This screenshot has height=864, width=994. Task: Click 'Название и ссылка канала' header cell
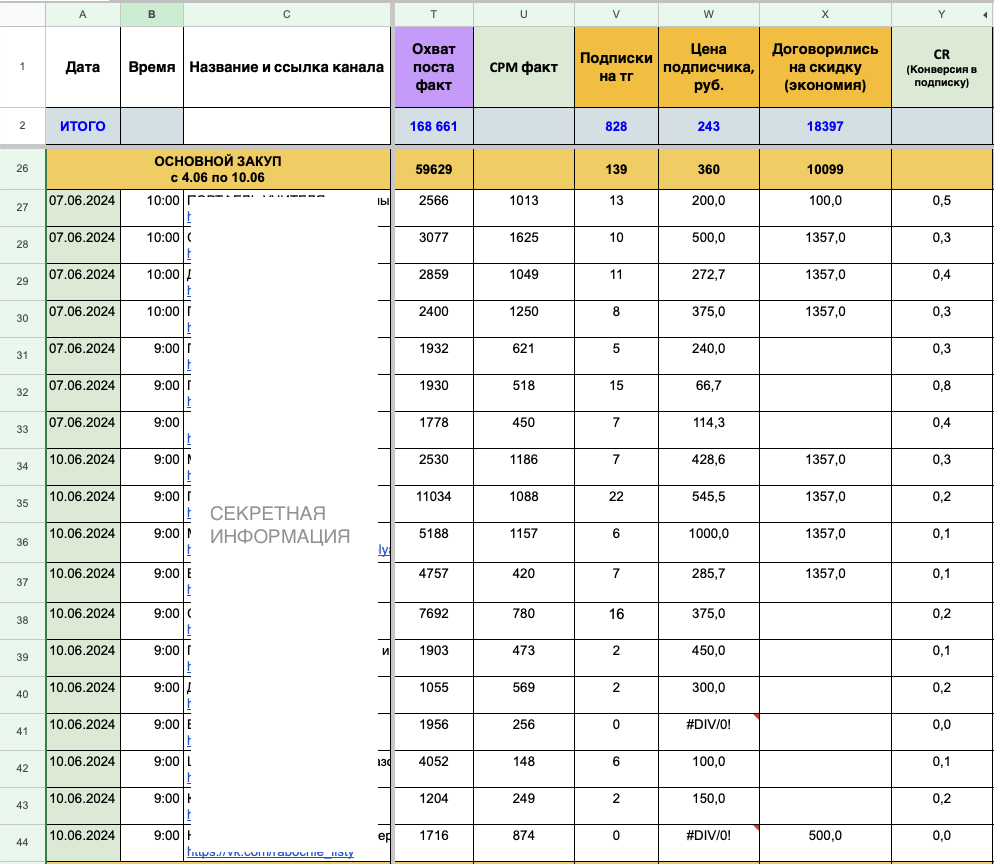(287, 67)
